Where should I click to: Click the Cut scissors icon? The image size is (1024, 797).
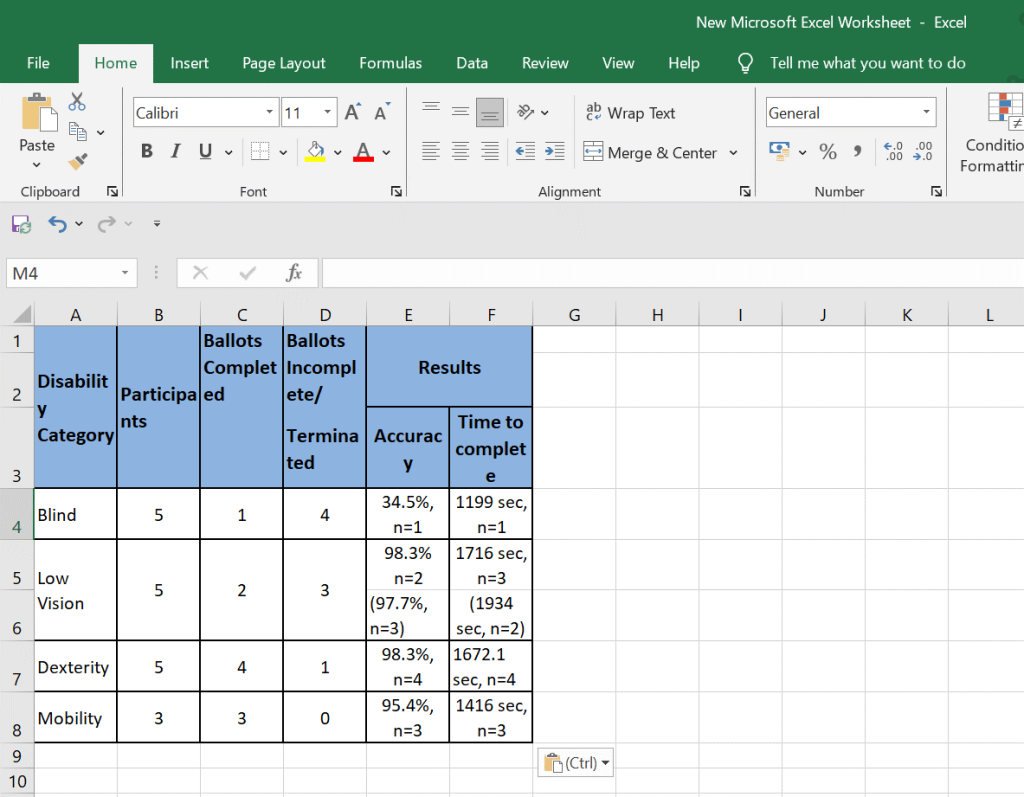(x=78, y=102)
